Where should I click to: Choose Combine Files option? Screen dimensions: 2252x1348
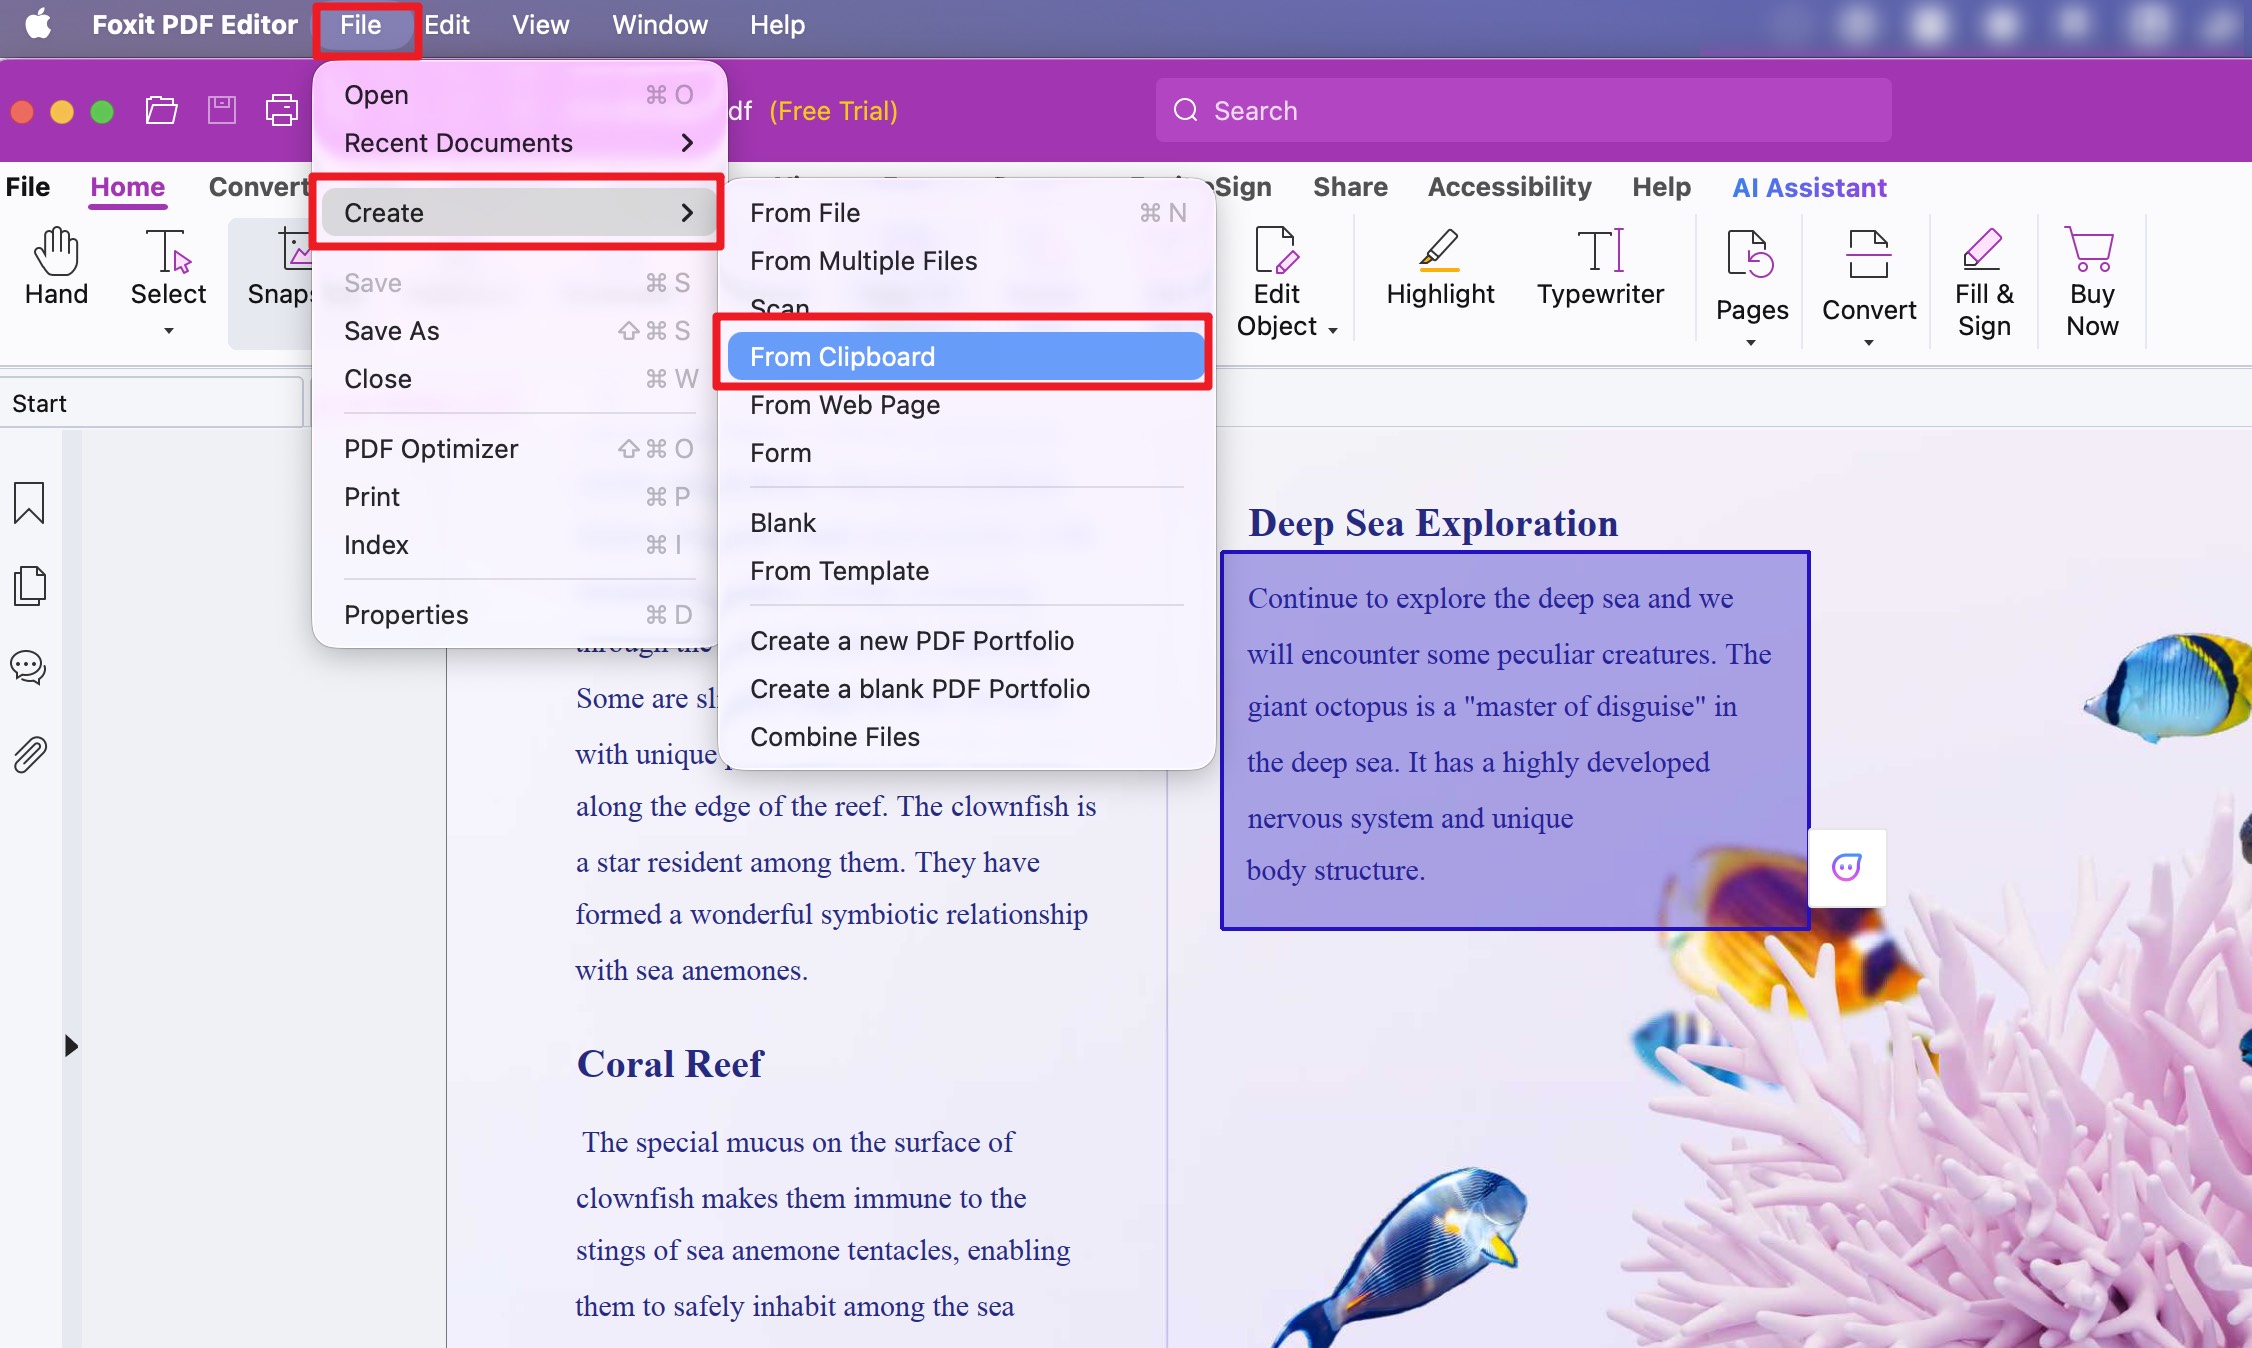[x=966, y=737]
